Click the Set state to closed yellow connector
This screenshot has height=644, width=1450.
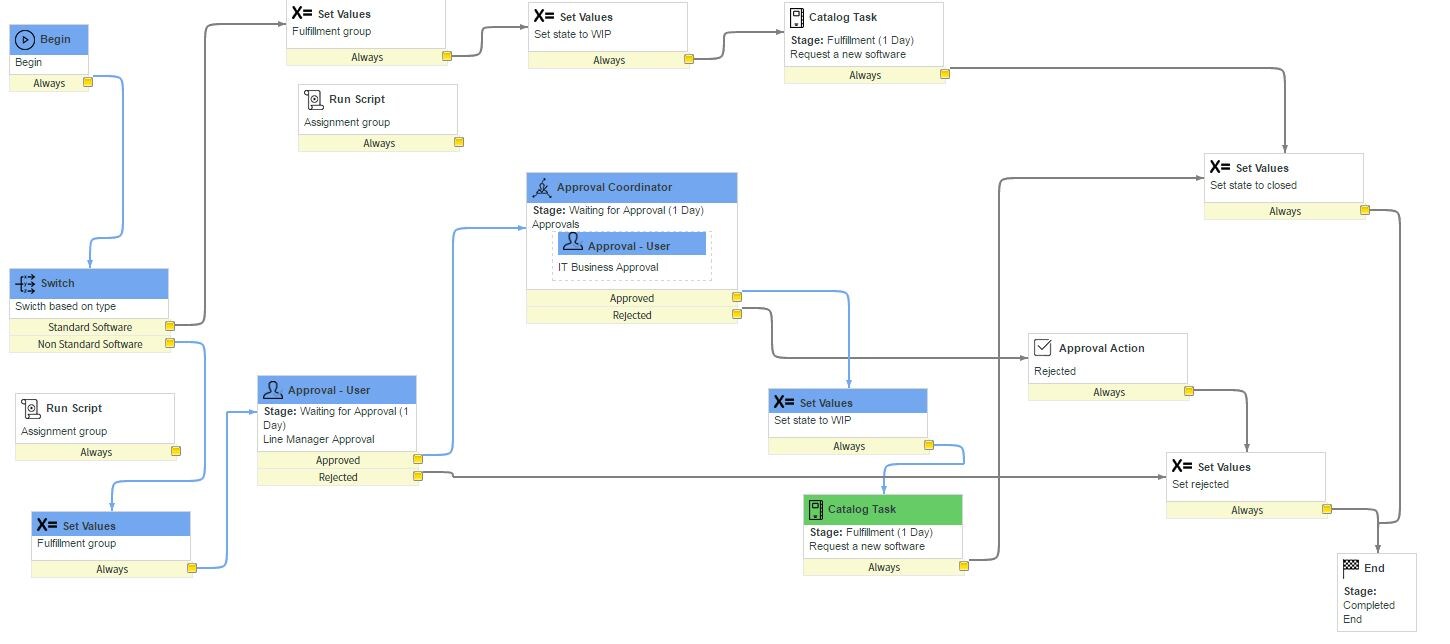1364,210
